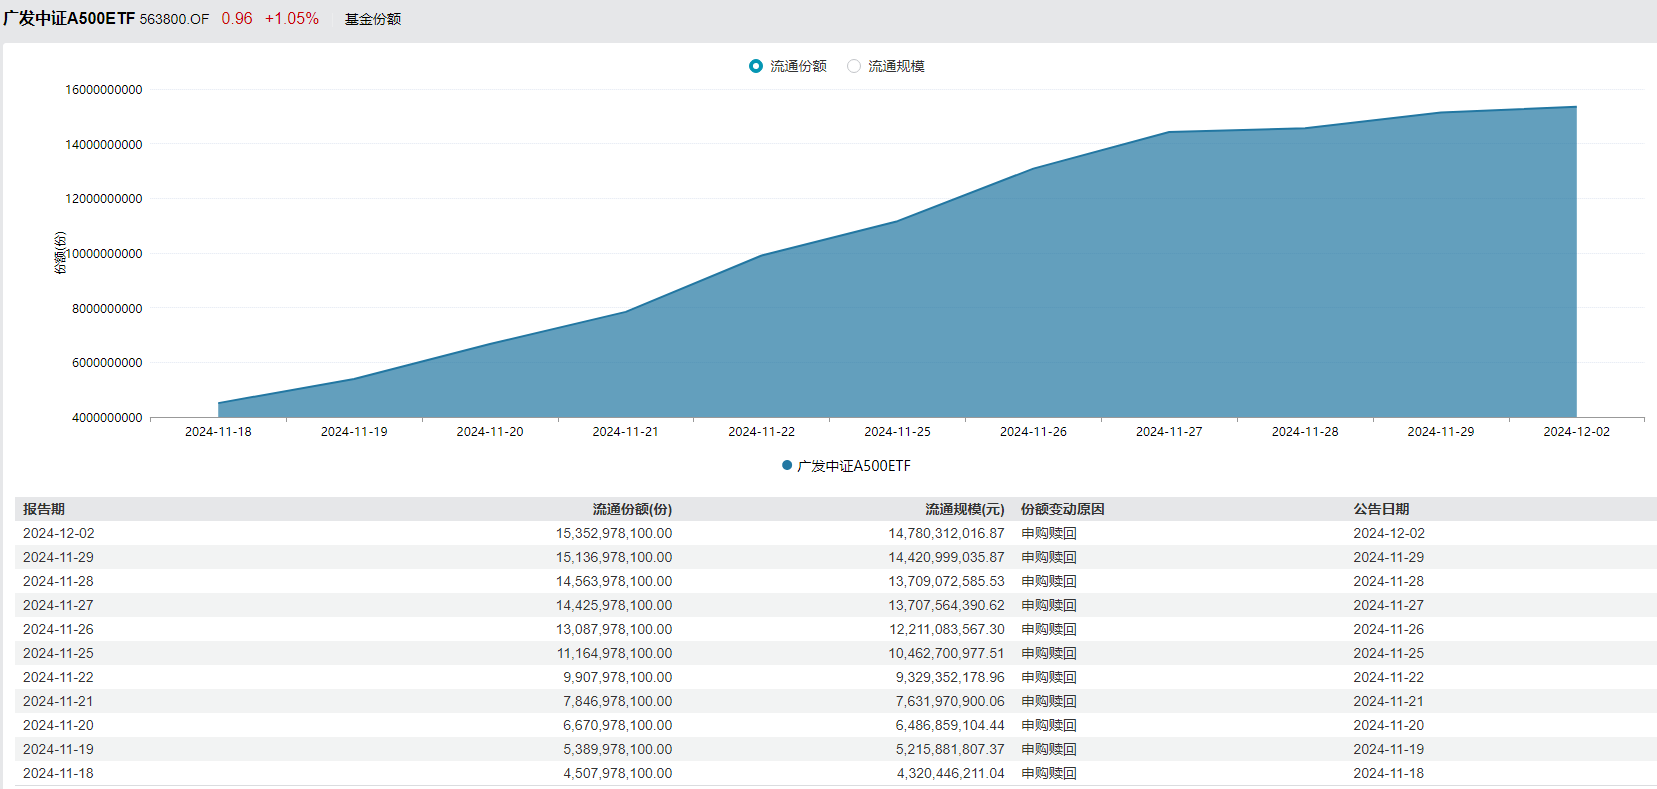Image resolution: width=1657 pixels, height=789 pixels.
Task: Click the 16000000000 y-axis label
Action: click(104, 90)
